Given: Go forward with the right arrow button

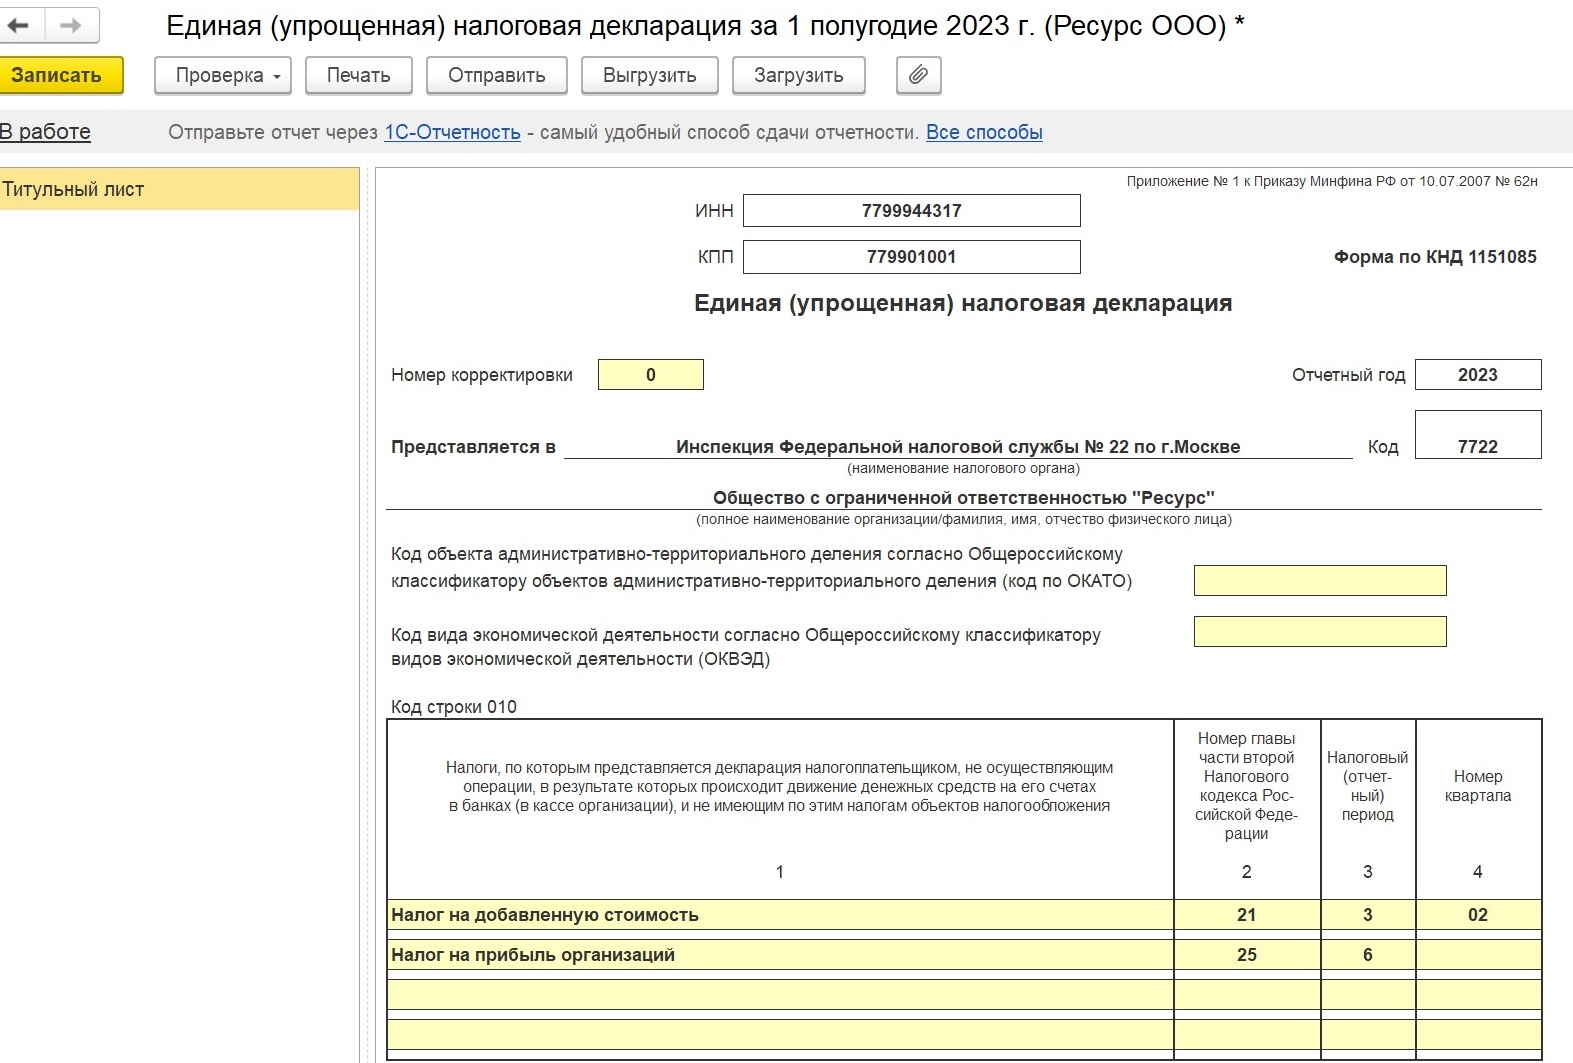Looking at the screenshot, I should click(x=71, y=26).
